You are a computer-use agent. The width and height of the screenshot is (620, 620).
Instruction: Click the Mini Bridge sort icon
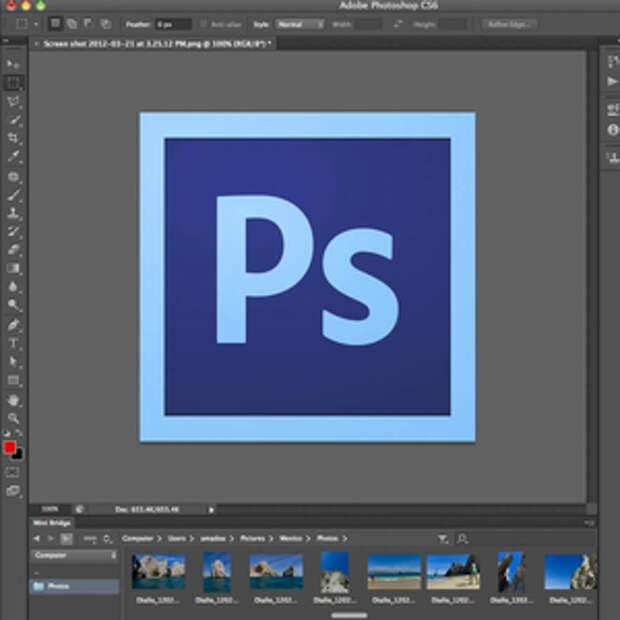click(x=108, y=539)
